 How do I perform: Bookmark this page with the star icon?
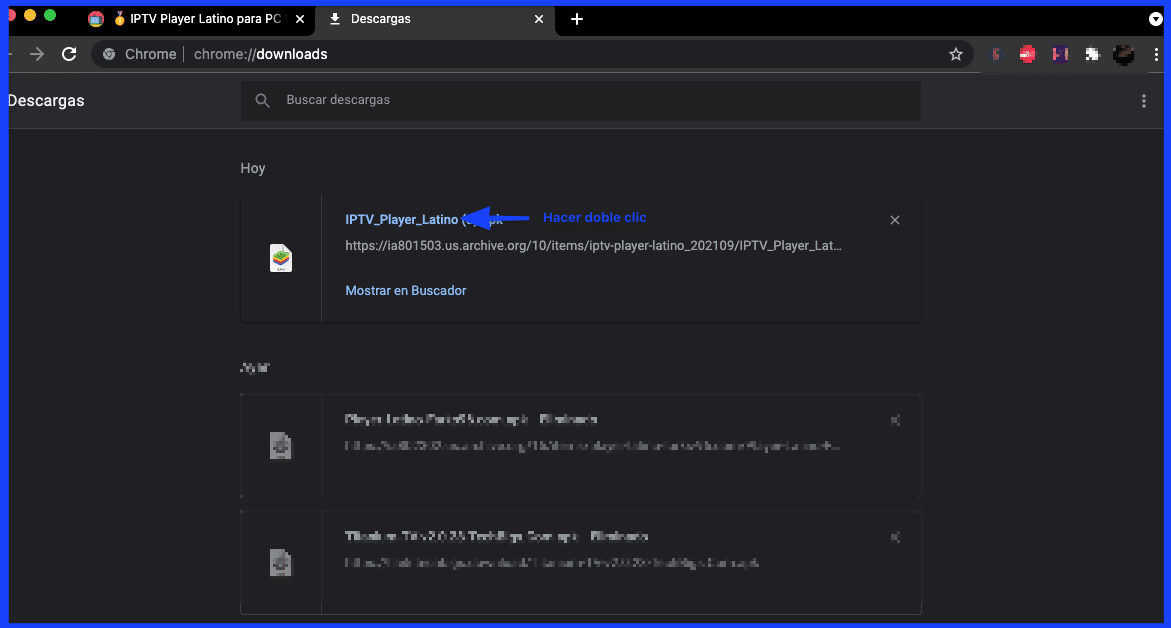pyautogui.click(x=955, y=54)
